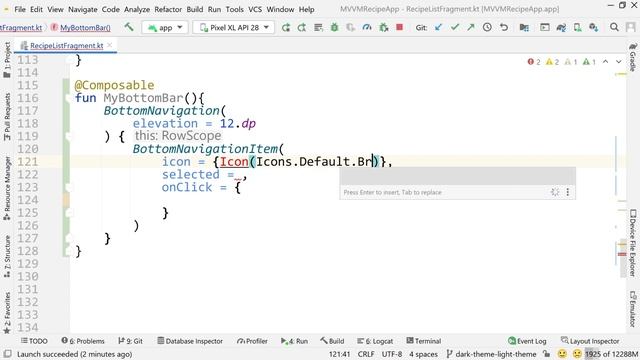Click Attach Debugger to Android Process icon
Screen dimensions: 640x360
(384, 27)
